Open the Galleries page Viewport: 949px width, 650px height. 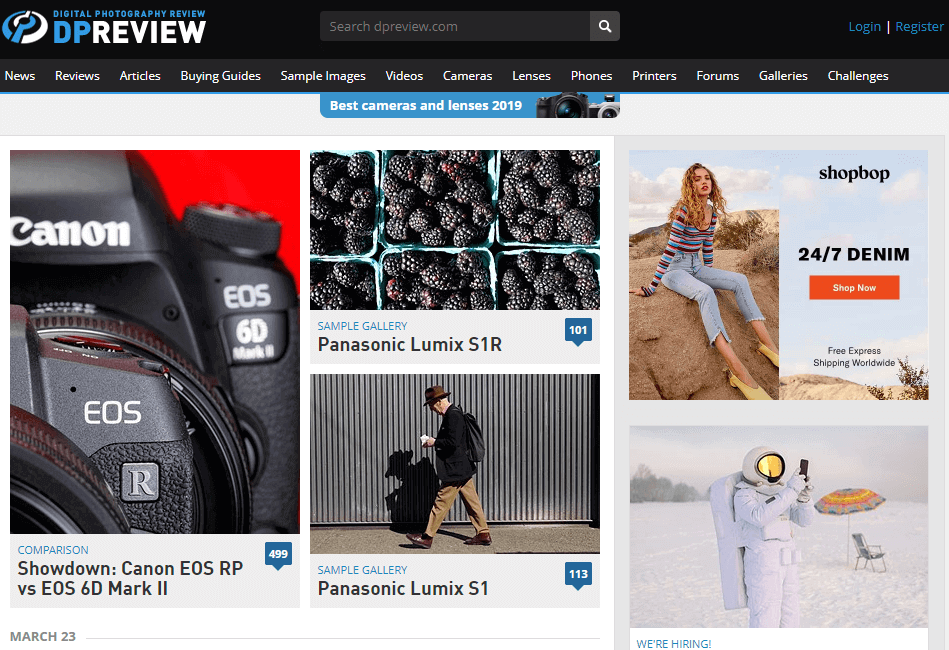[783, 75]
